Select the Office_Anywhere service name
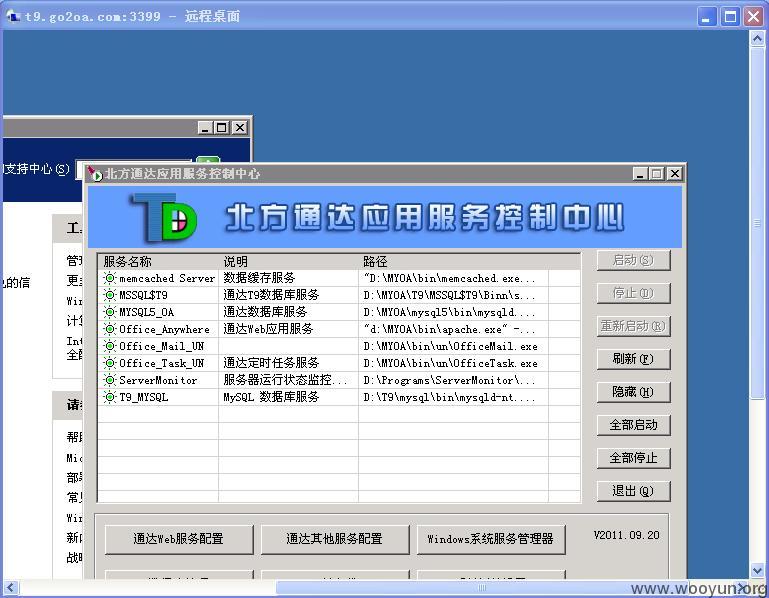This screenshot has width=769, height=598. [x=164, y=329]
